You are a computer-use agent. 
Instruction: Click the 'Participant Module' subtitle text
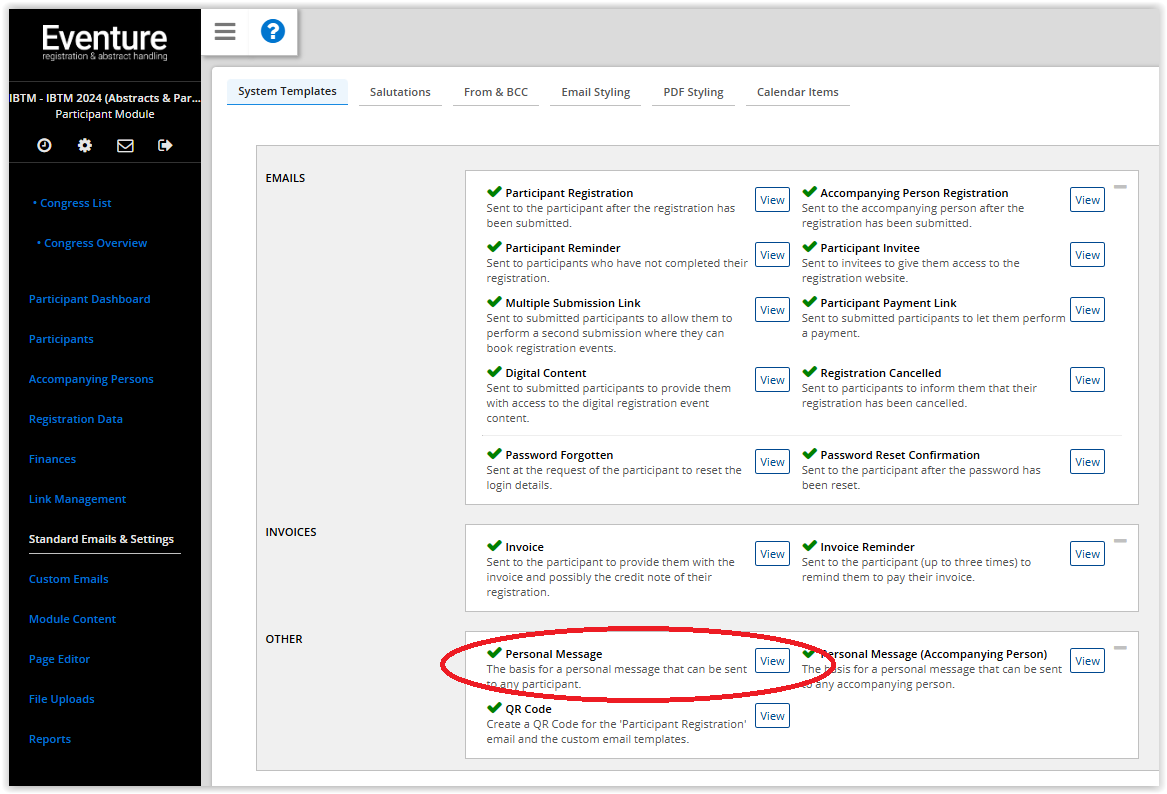(105, 115)
